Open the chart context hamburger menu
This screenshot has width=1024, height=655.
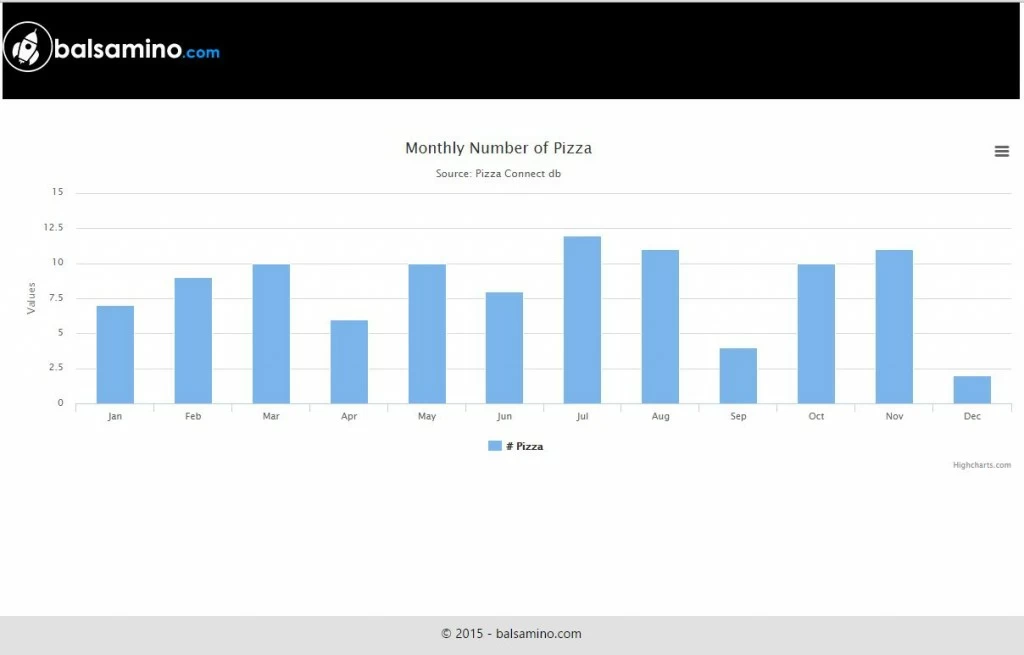click(x=1001, y=152)
